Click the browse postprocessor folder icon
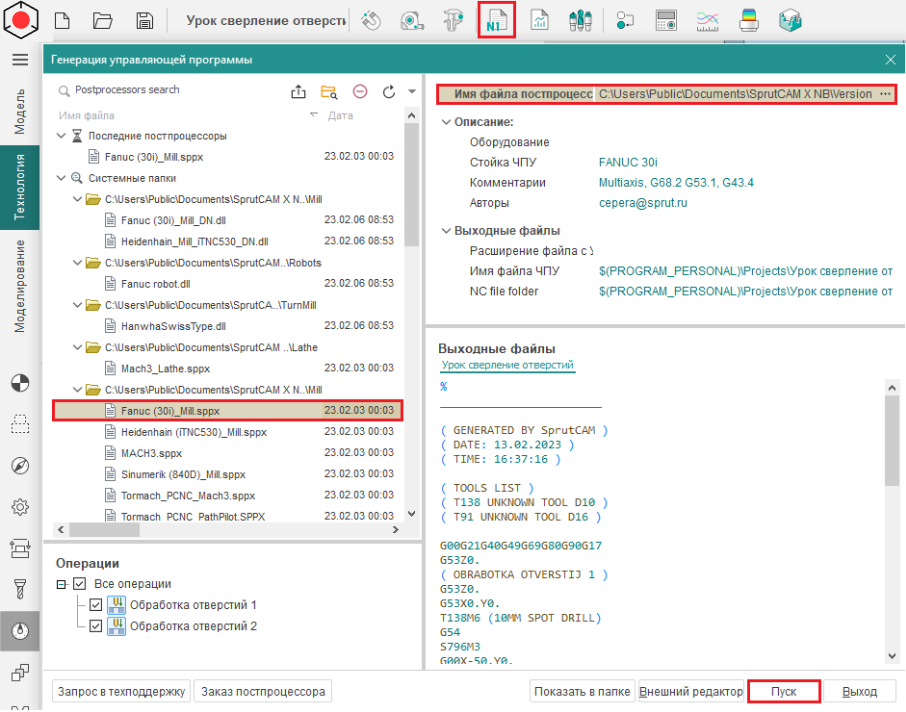906x712 pixels. 328,92
